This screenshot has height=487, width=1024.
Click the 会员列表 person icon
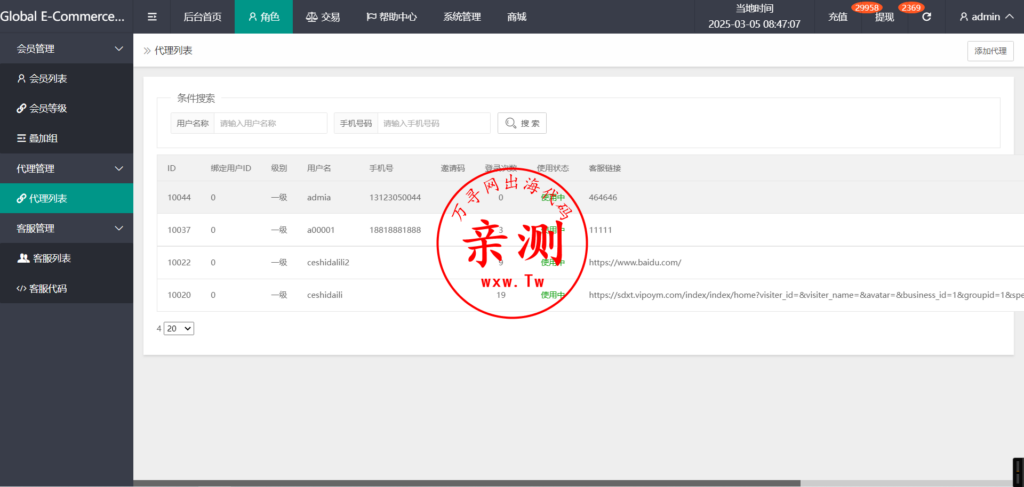pos(22,78)
